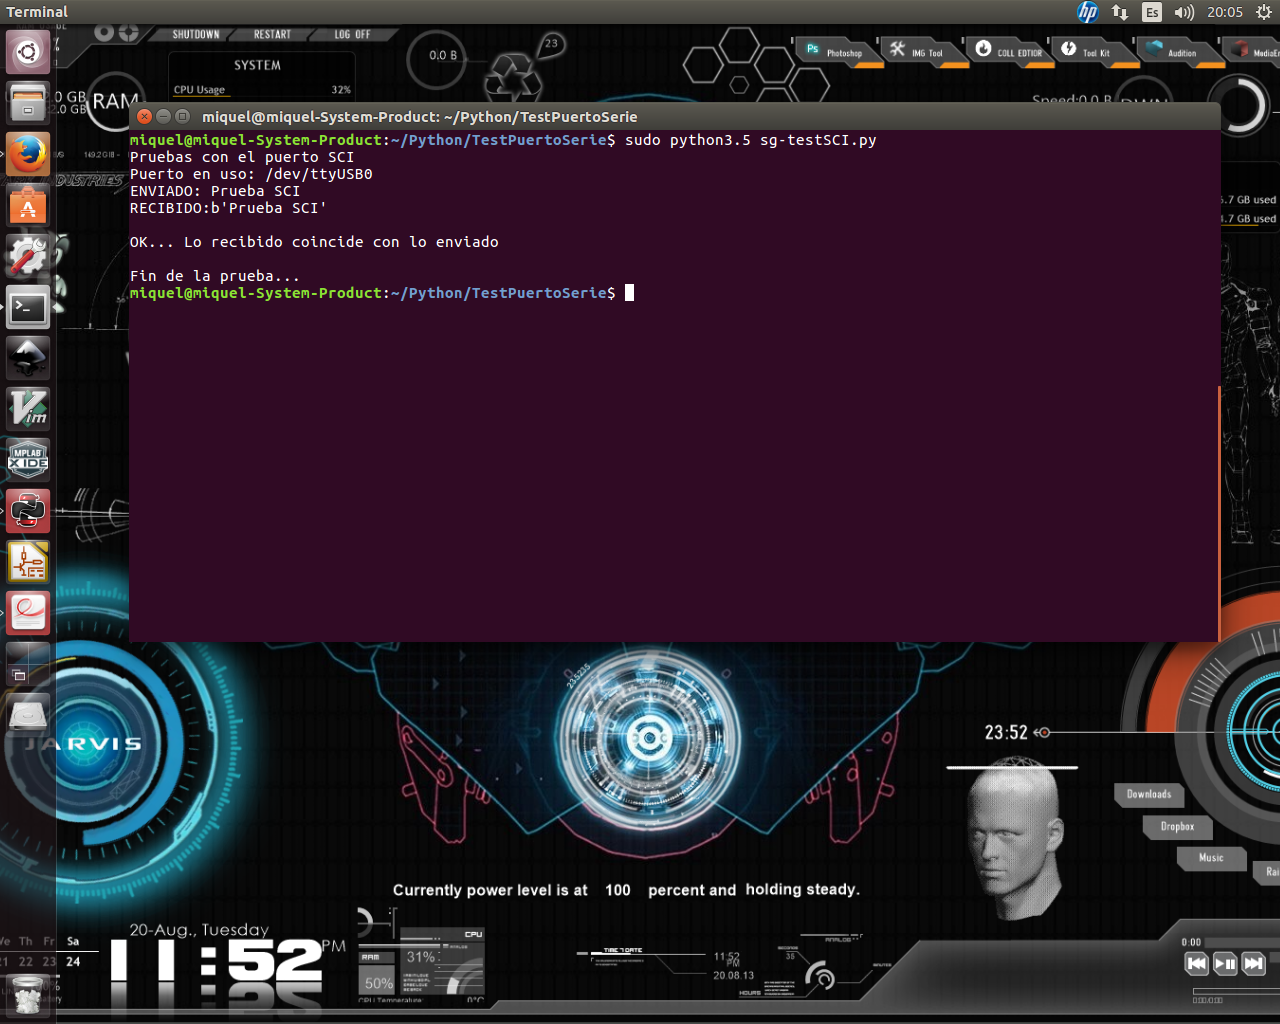Open the Ubuntu Dash home launcher
Image resolution: width=1280 pixels, height=1024 pixels.
pyautogui.click(x=28, y=51)
